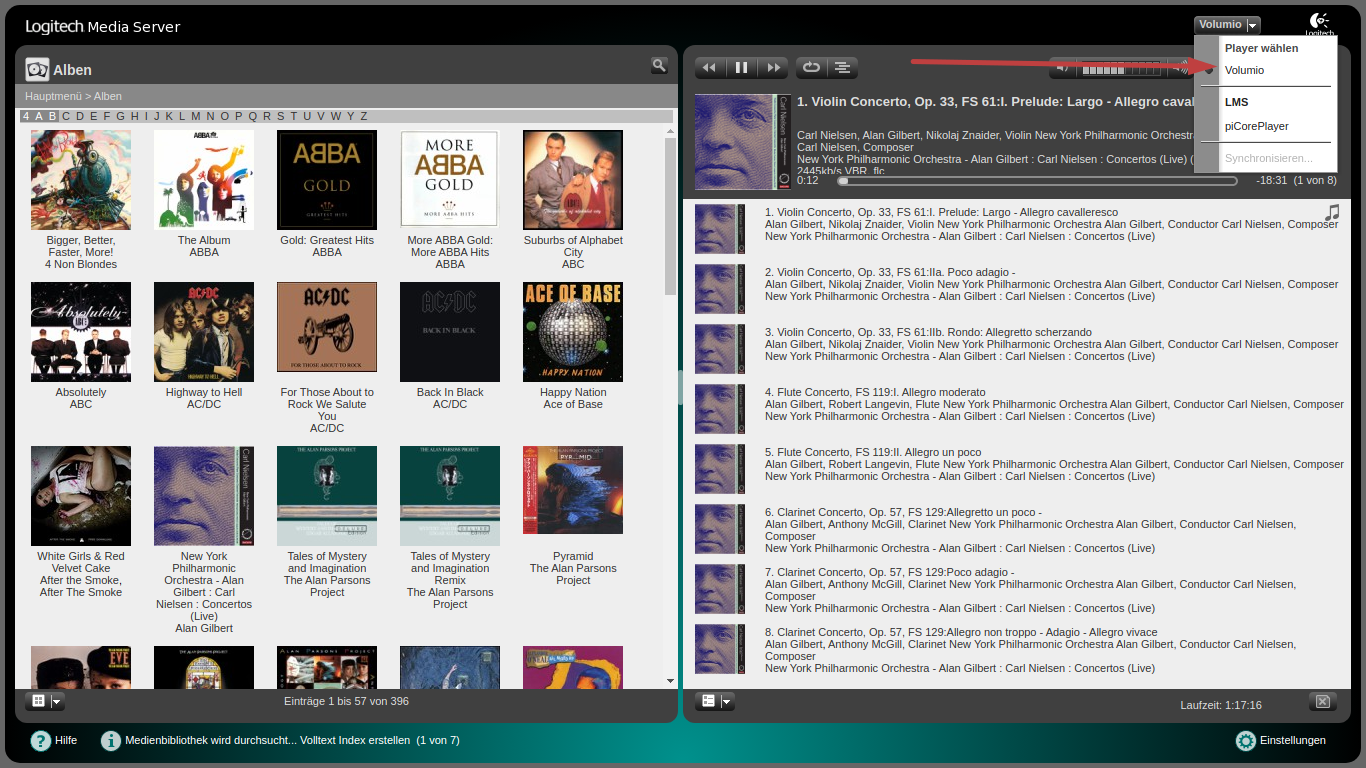Open The Album by ABBA cover
The width and height of the screenshot is (1366, 768).
tap(204, 180)
